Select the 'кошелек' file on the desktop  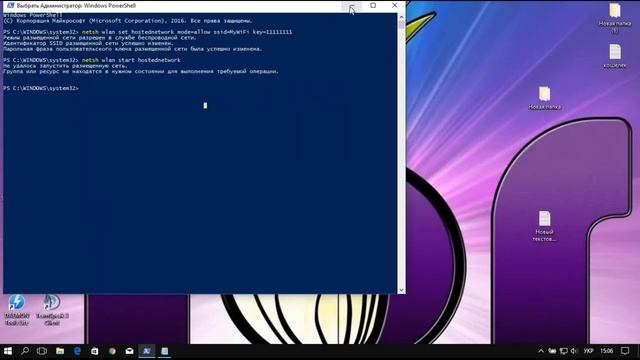click(615, 56)
